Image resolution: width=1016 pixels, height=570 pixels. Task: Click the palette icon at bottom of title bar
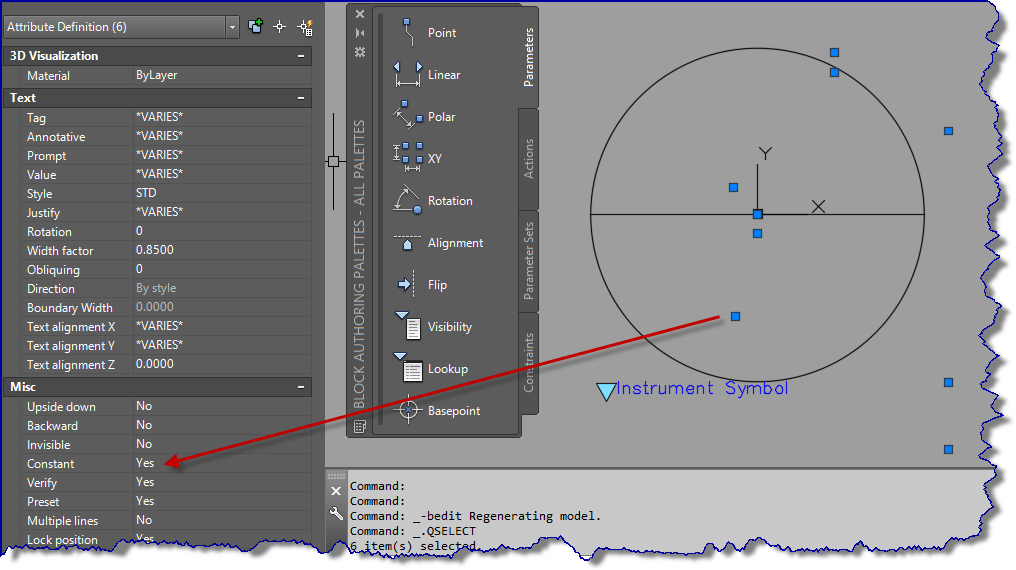click(360, 426)
